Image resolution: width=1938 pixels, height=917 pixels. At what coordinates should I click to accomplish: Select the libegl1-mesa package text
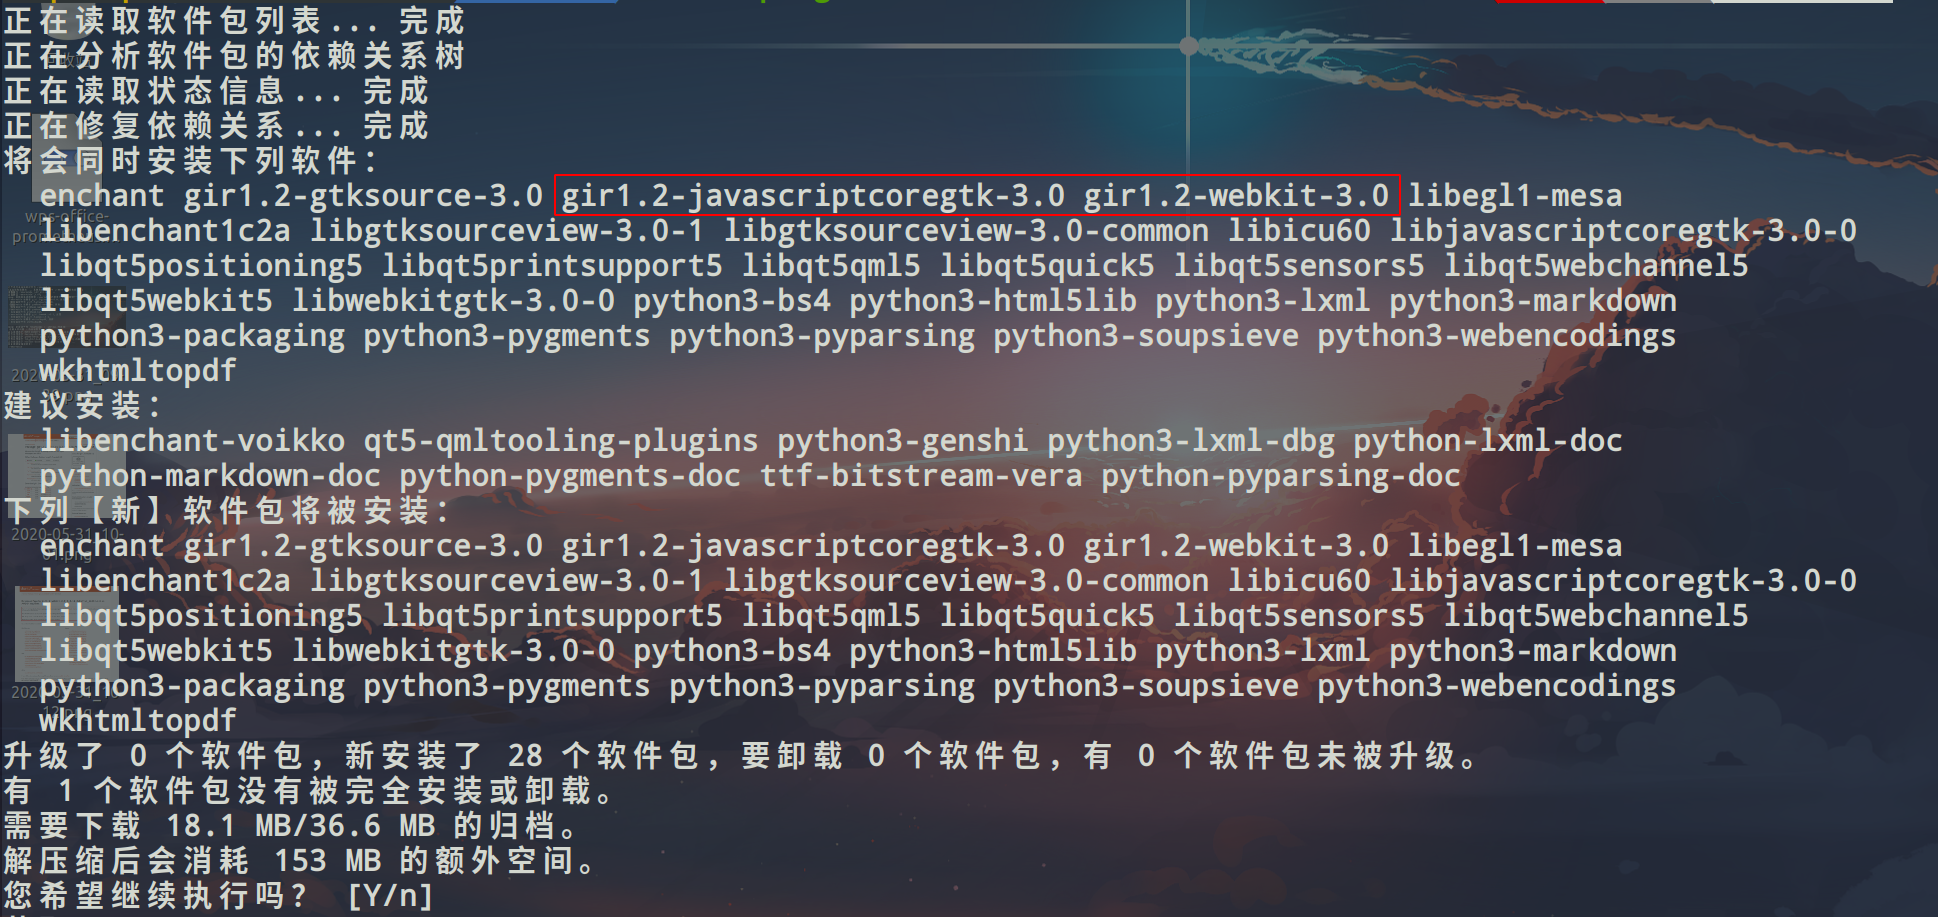pyautogui.click(x=1515, y=195)
